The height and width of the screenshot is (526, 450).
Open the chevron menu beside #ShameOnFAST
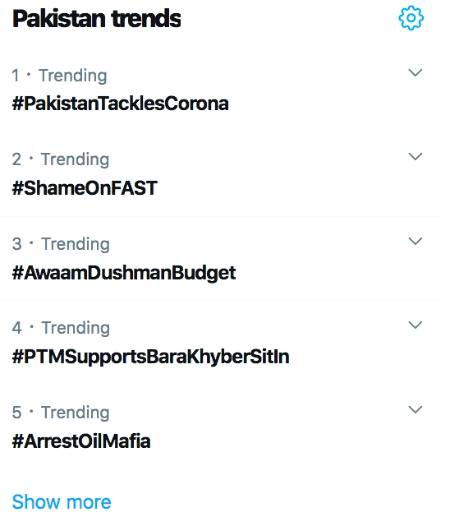415,156
